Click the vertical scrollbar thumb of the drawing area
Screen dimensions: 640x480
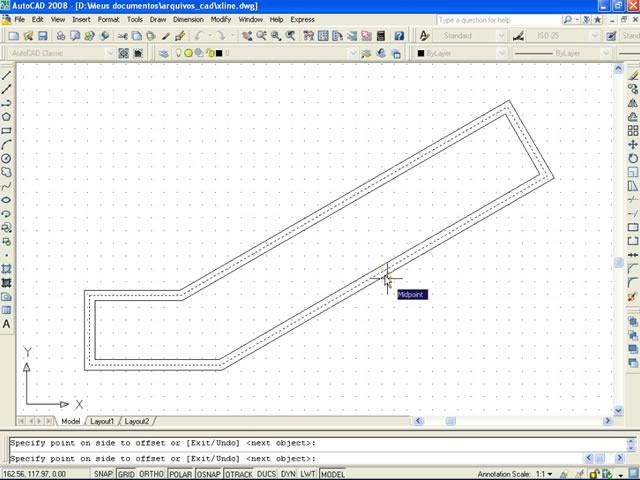coord(619,263)
